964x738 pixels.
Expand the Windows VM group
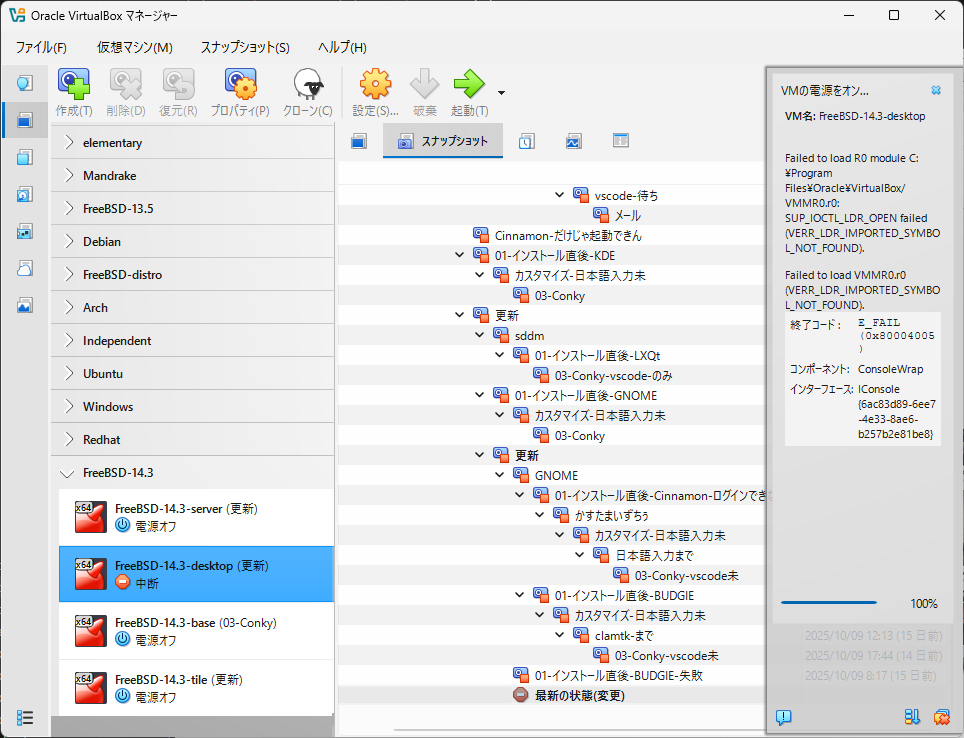[68, 407]
